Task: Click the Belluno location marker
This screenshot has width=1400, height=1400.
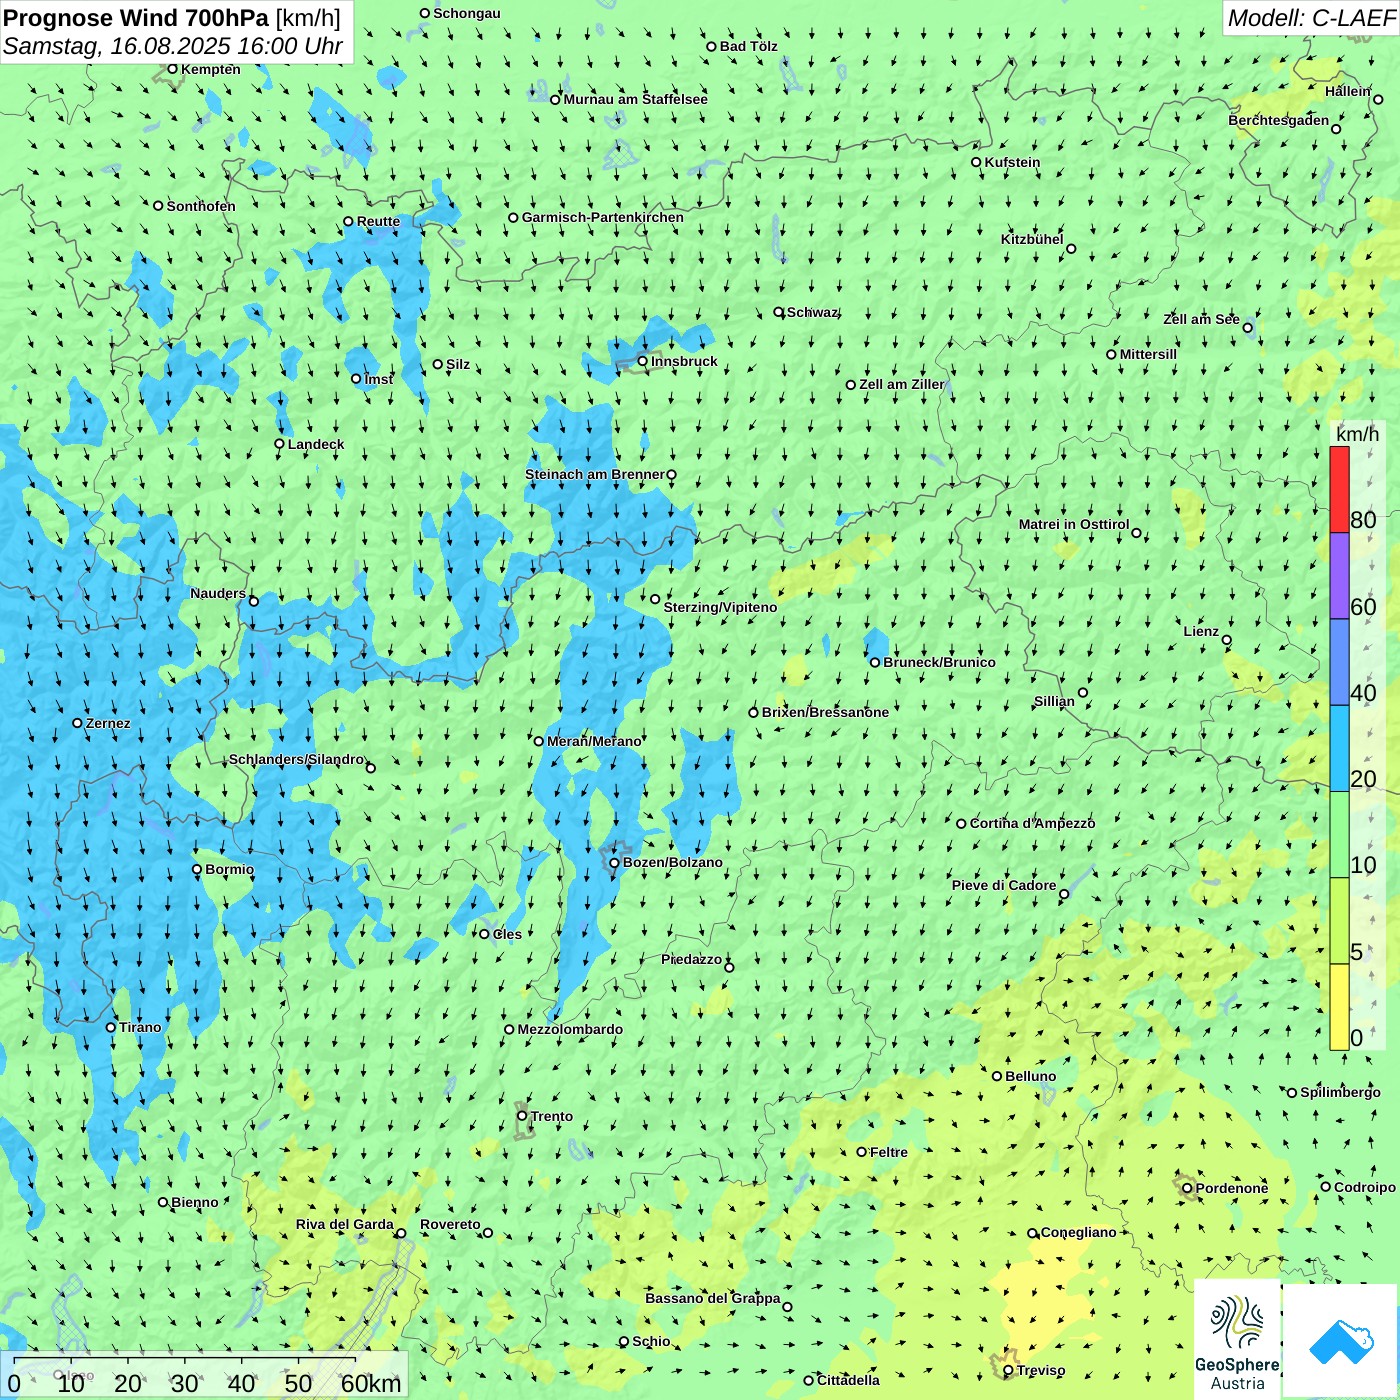Action: tap(997, 1076)
